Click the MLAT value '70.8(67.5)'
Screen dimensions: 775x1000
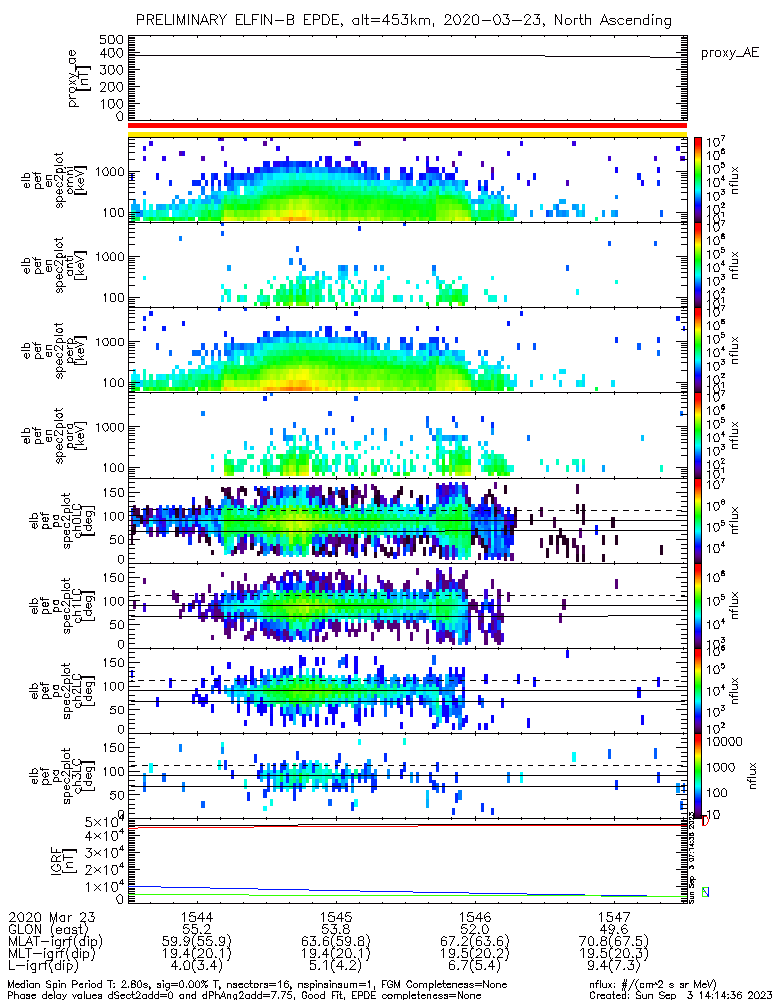click(x=614, y=941)
